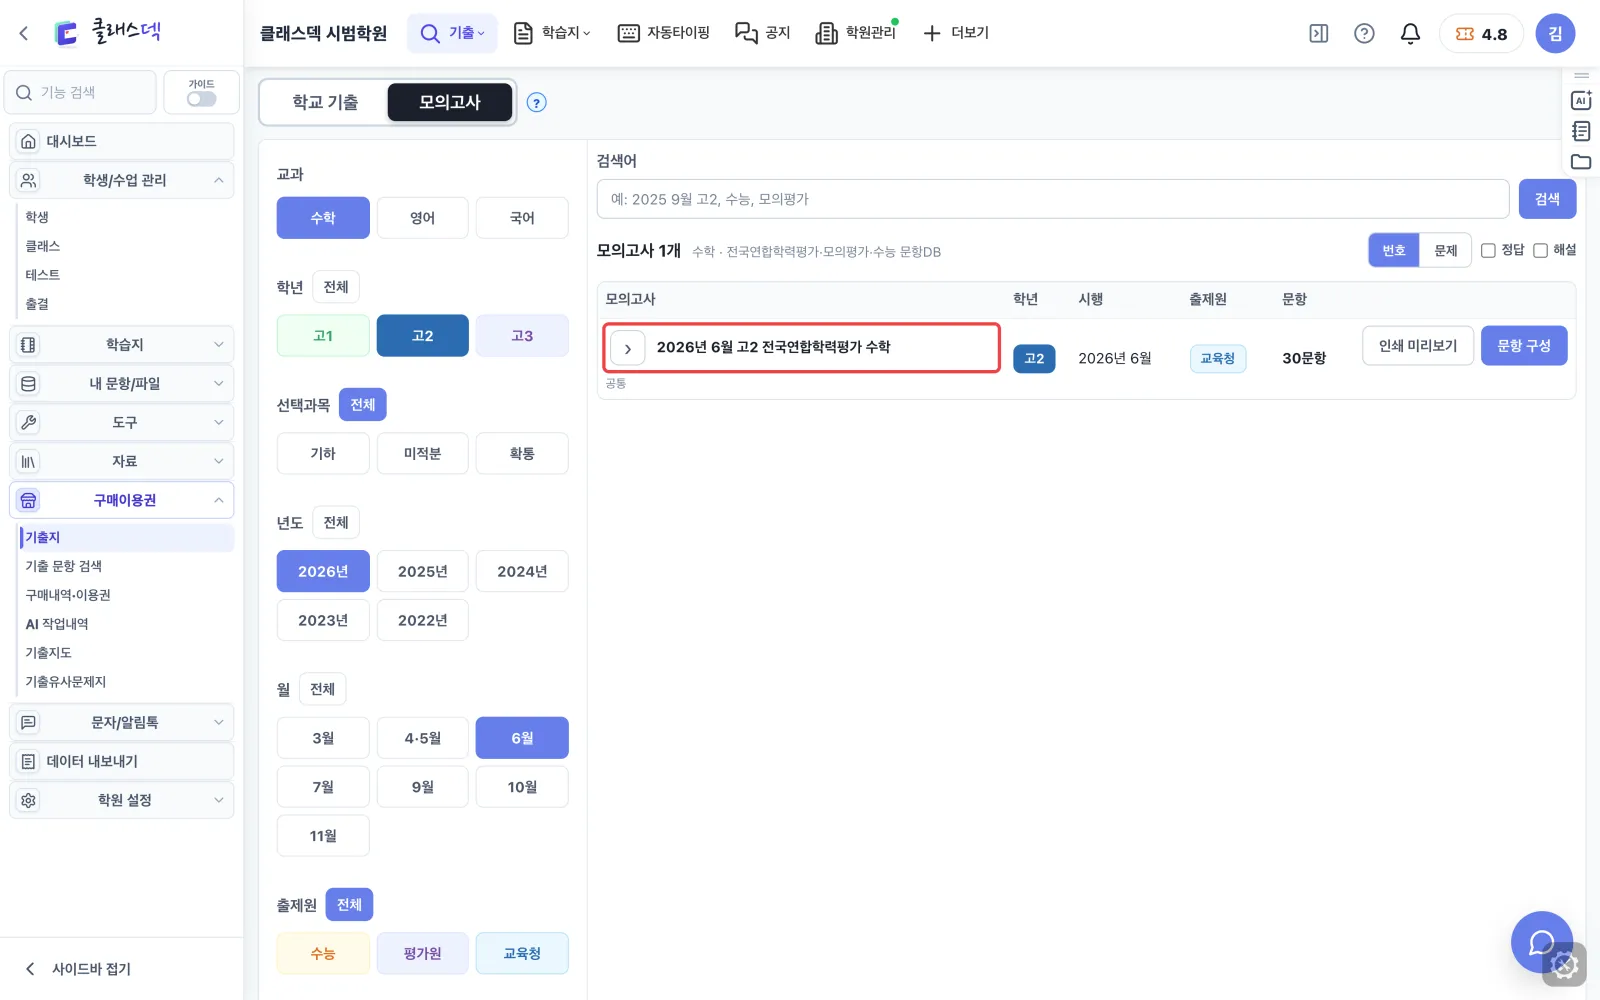
Task: Open 기출 문항 검색 in sidebar
Action: [63, 566]
